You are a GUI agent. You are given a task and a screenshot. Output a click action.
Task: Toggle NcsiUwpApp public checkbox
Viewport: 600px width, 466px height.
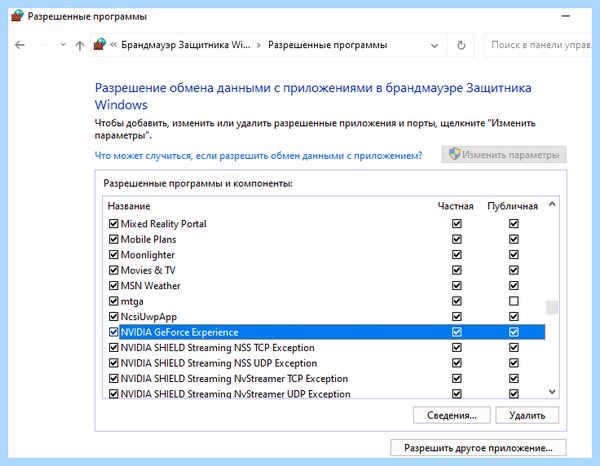point(514,316)
